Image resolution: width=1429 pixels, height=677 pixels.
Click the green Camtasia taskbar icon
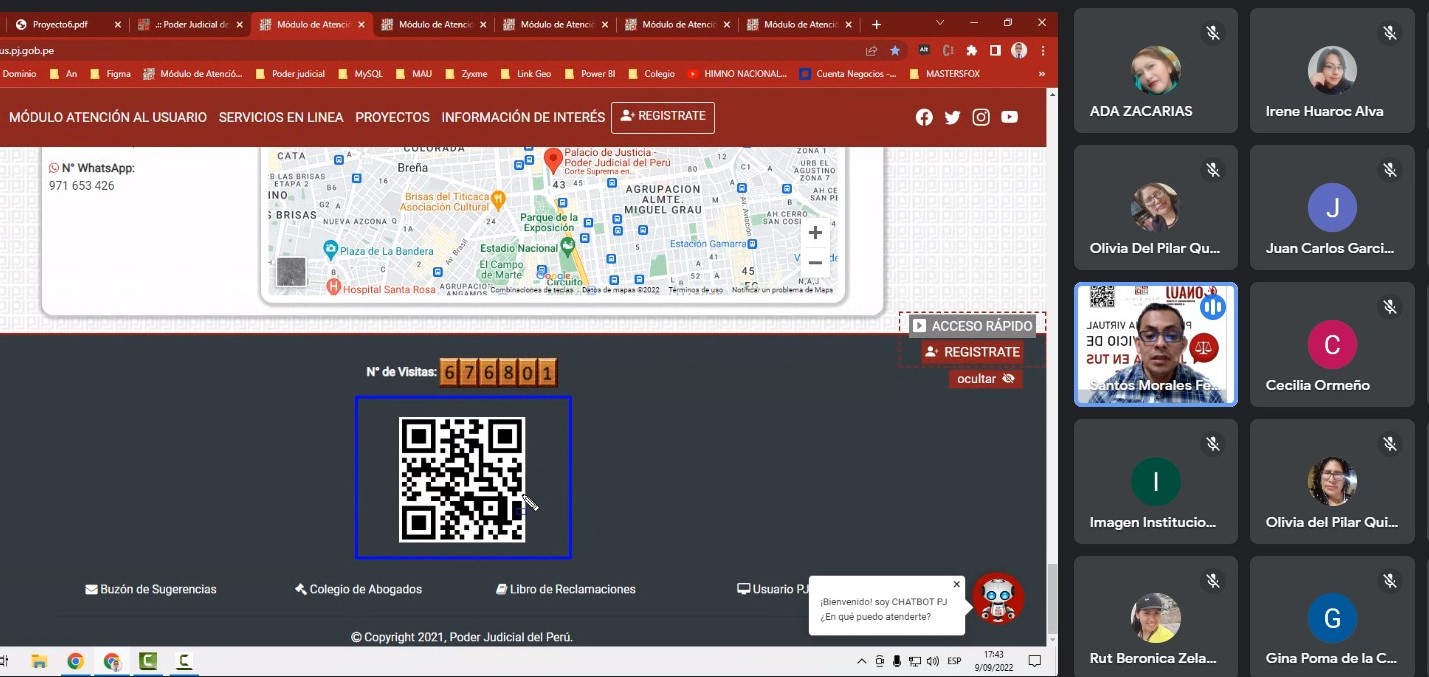pos(148,661)
